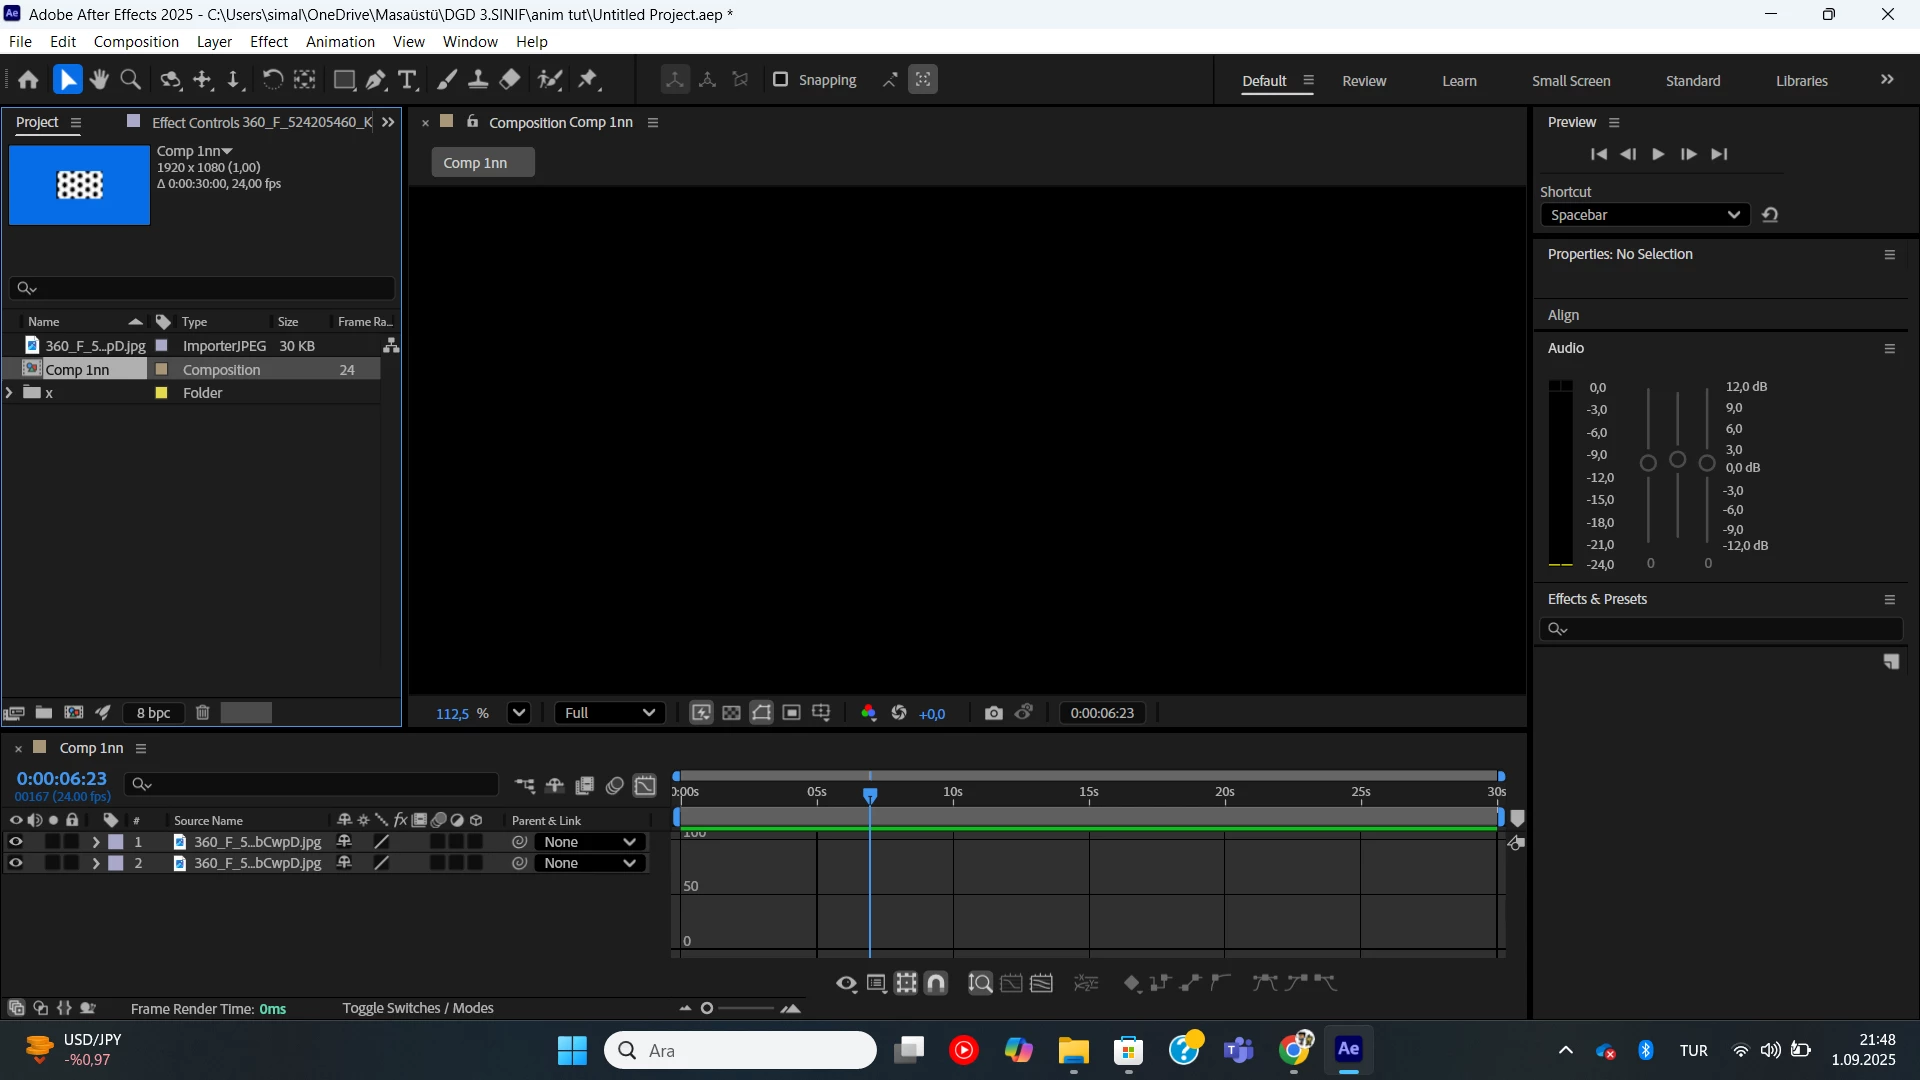1920x1080 pixels.
Task: Select the Puppet Pin tool
Action: point(588,80)
